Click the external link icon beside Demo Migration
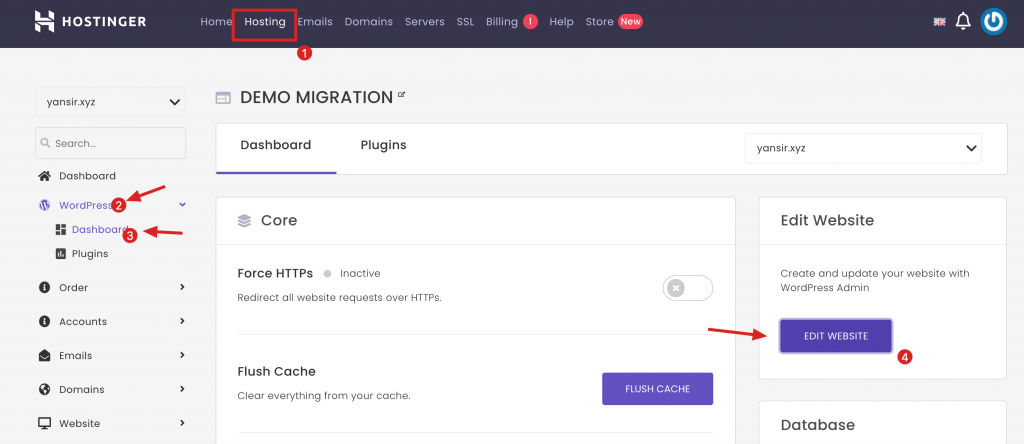 [402, 95]
